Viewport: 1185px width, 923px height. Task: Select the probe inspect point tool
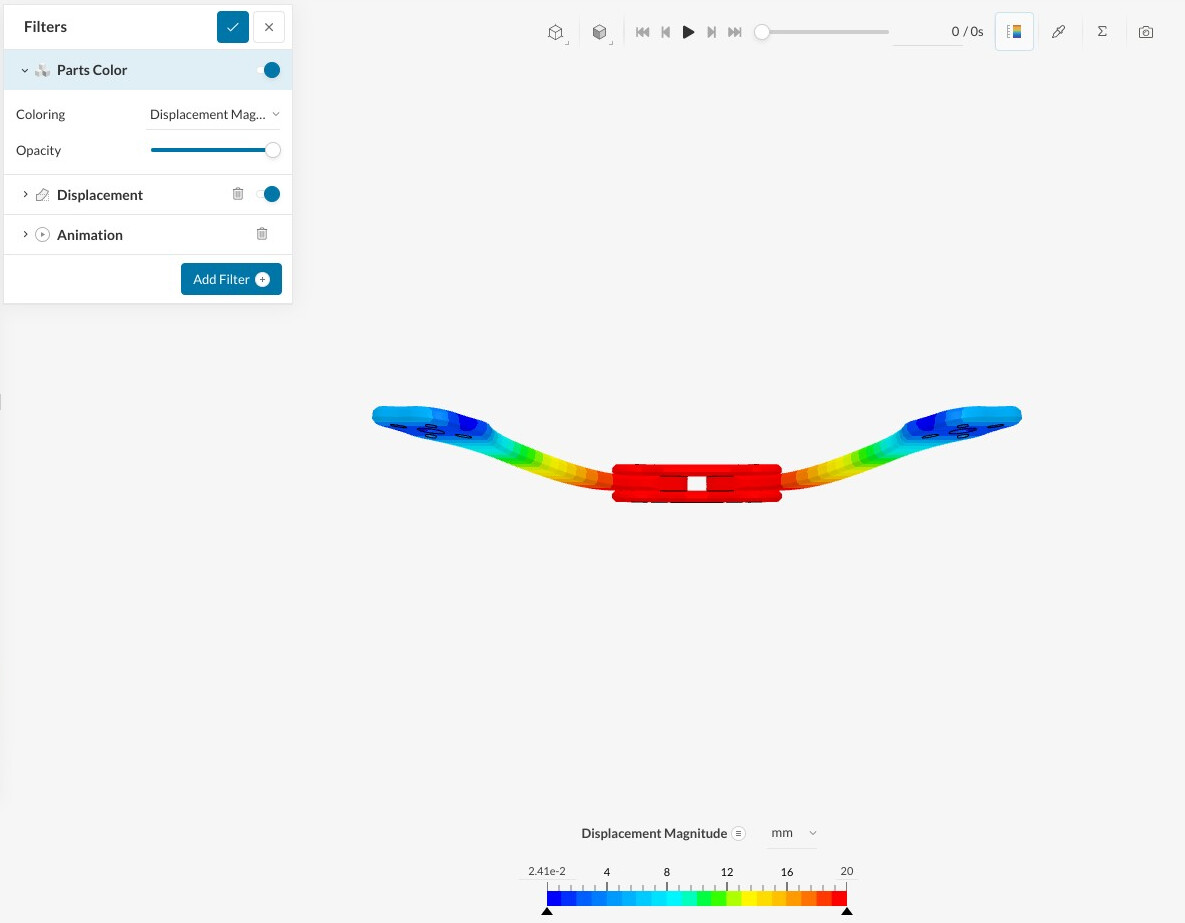[1059, 32]
